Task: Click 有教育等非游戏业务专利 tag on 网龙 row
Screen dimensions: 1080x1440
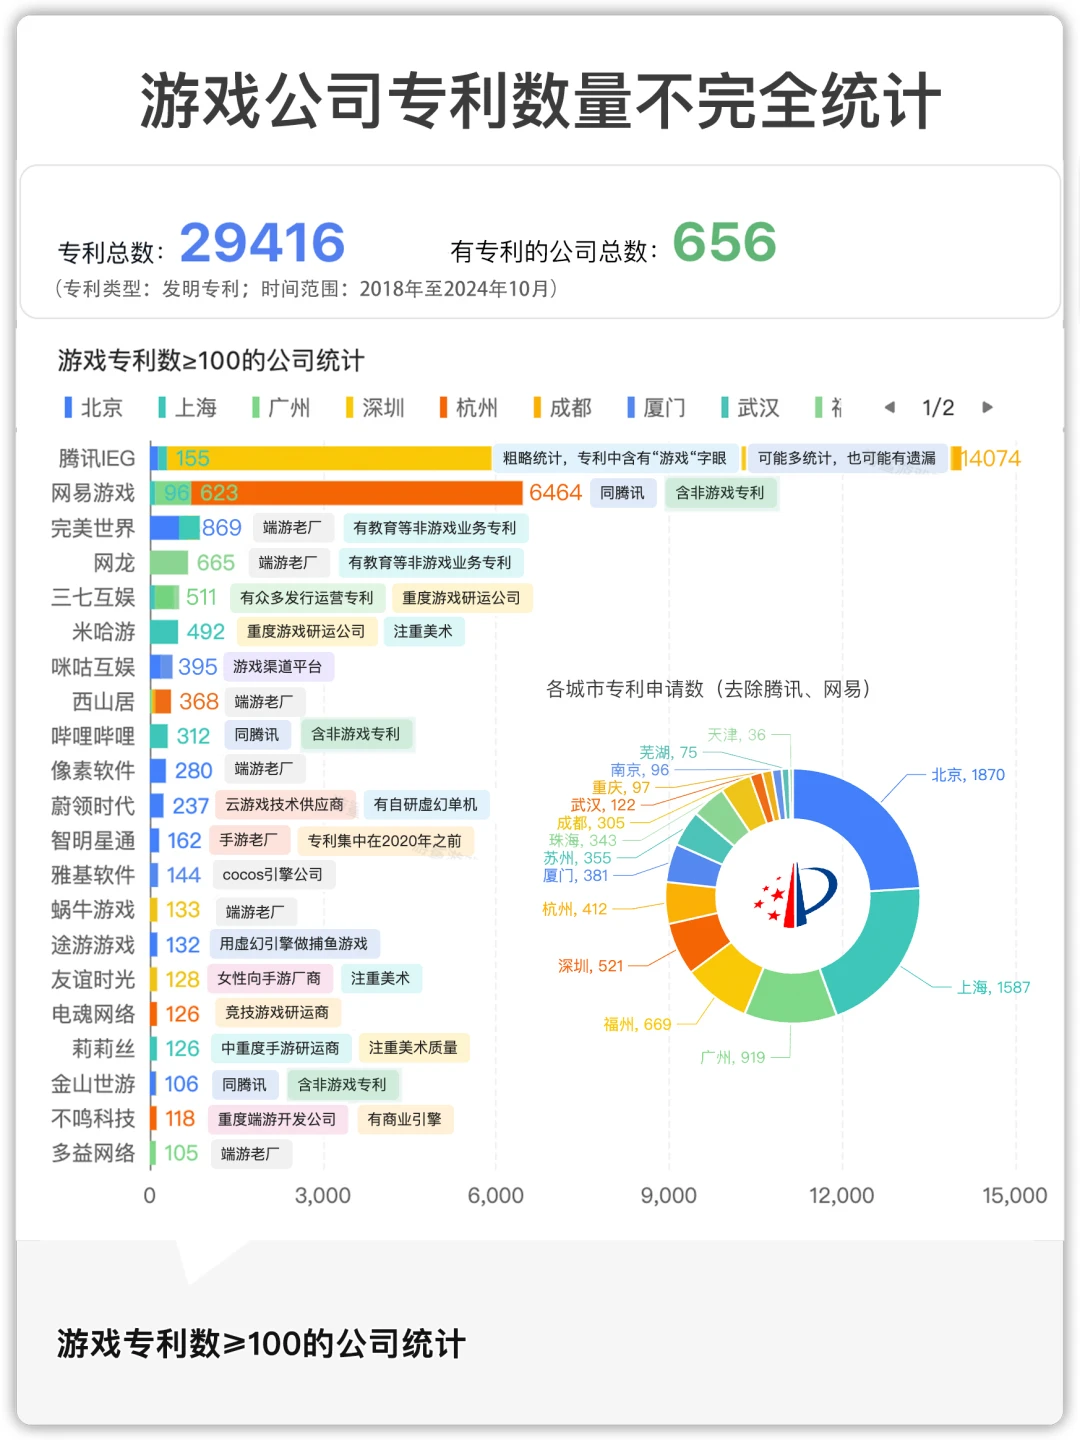Action: tap(430, 563)
